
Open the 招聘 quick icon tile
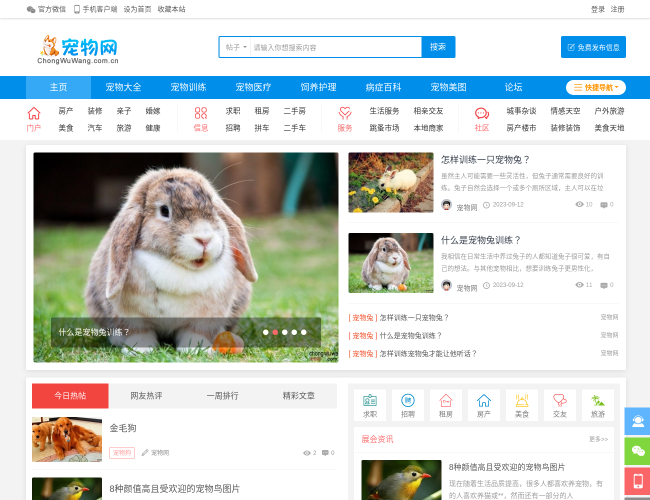pyautogui.click(x=408, y=405)
